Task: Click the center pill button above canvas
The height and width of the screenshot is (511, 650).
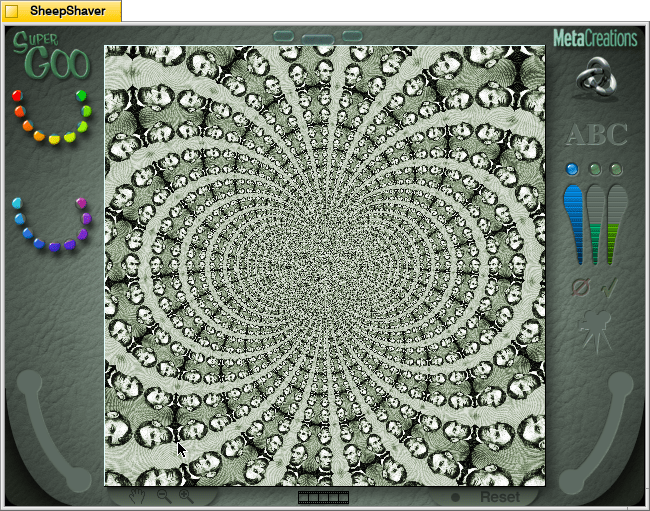Action: [318, 40]
